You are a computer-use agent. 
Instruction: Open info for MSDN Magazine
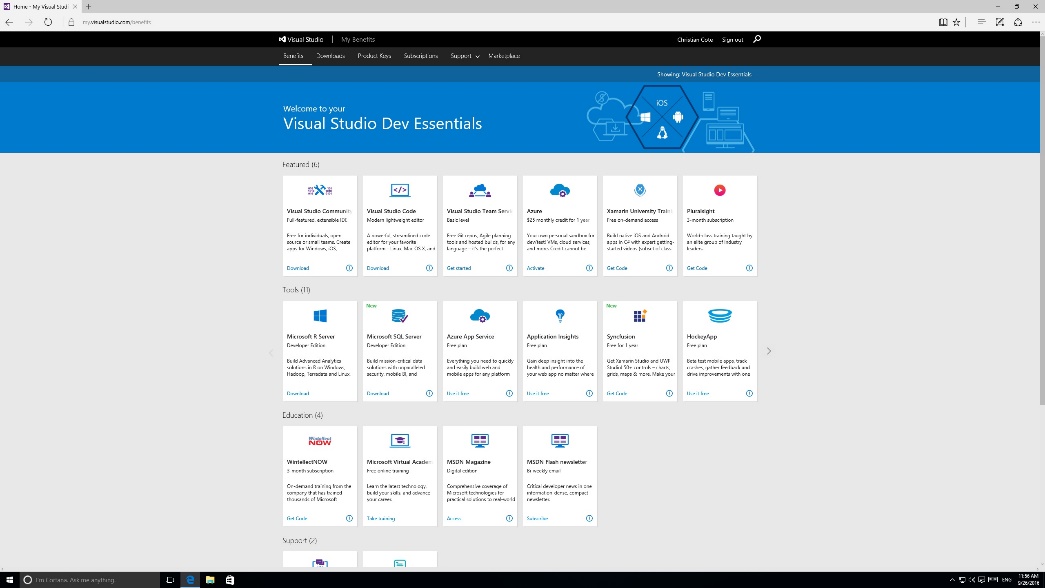coord(509,518)
